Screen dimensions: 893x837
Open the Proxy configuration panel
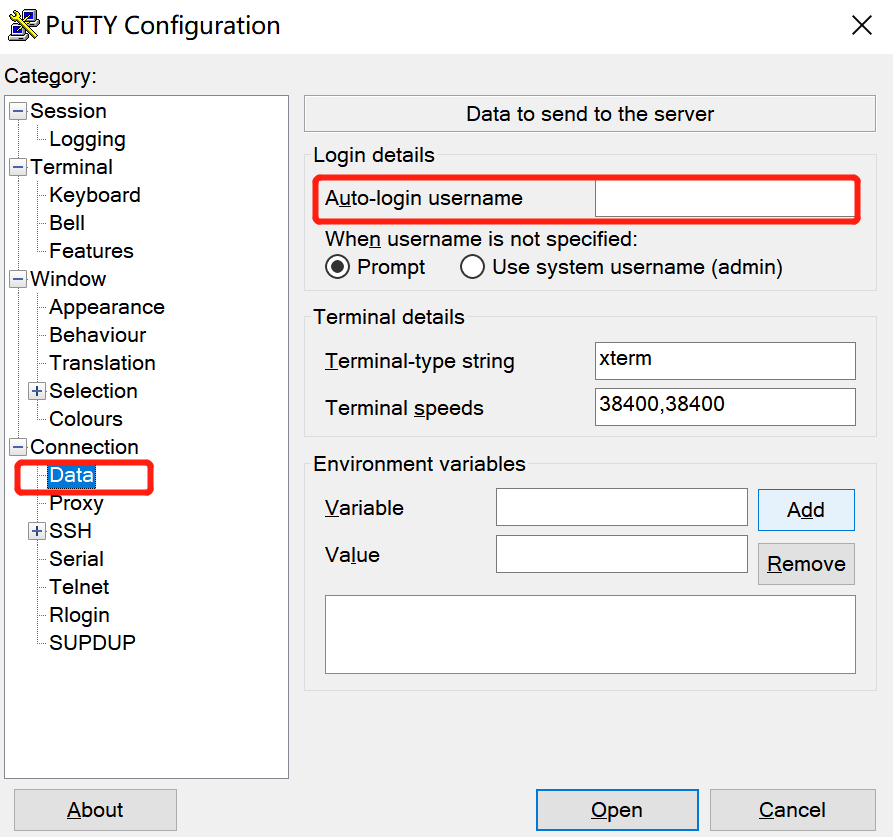tap(76, 503)
